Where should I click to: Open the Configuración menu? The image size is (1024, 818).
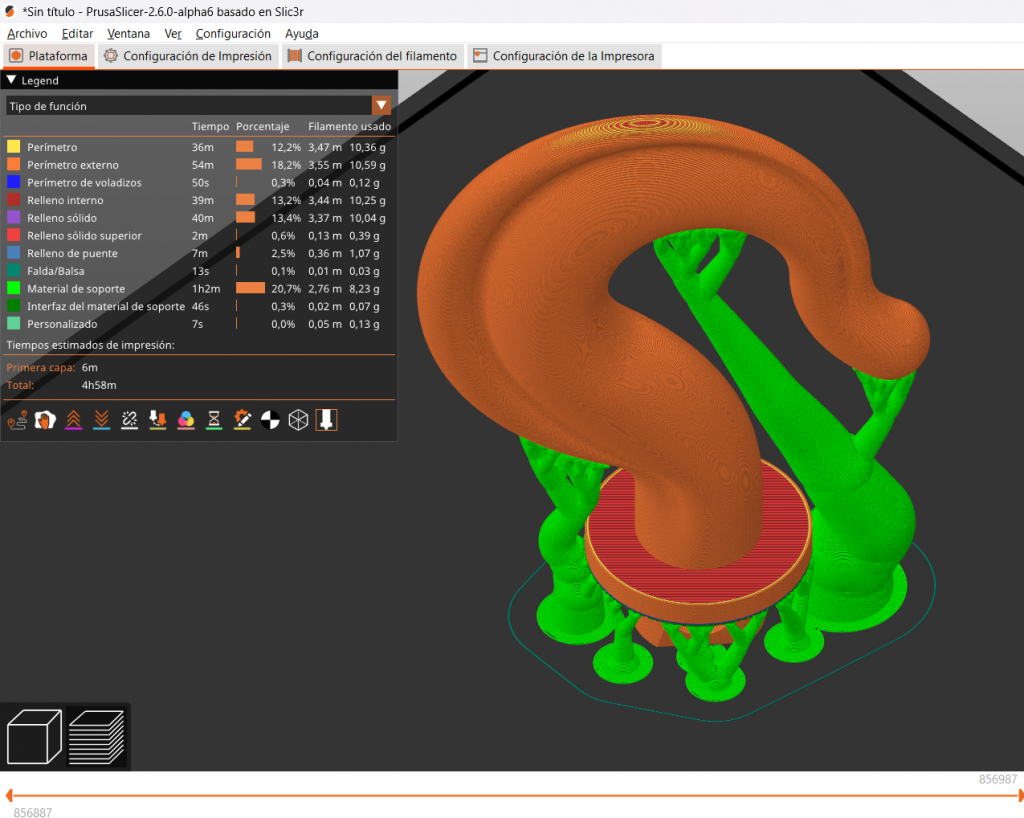pyautogui.click(x=233, y=33)
